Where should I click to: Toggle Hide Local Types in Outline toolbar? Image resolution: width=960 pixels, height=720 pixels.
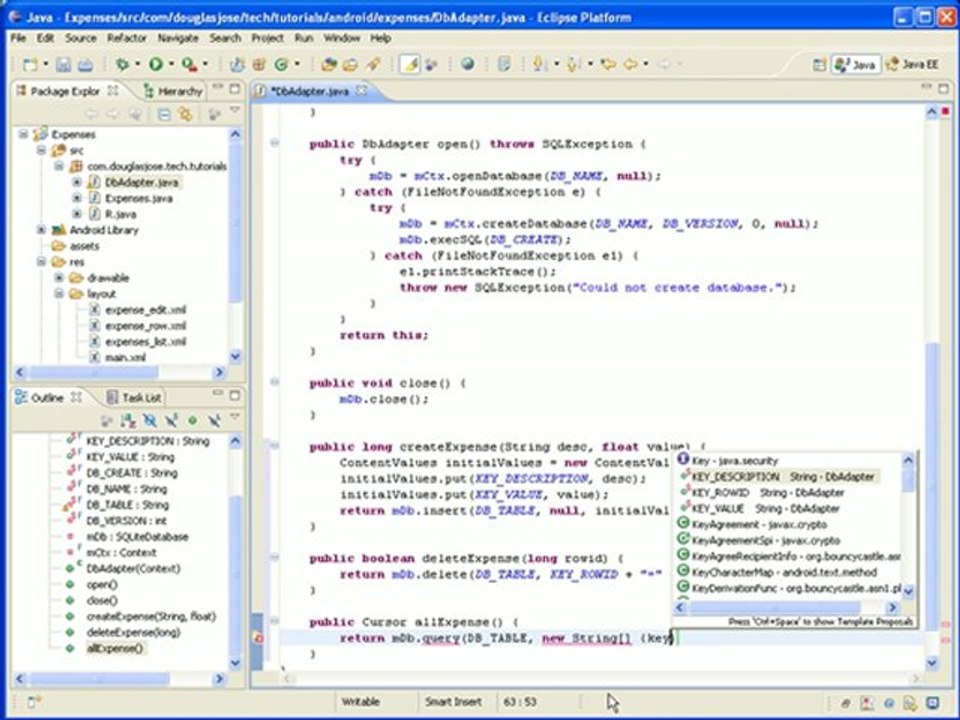click(214, 420)
